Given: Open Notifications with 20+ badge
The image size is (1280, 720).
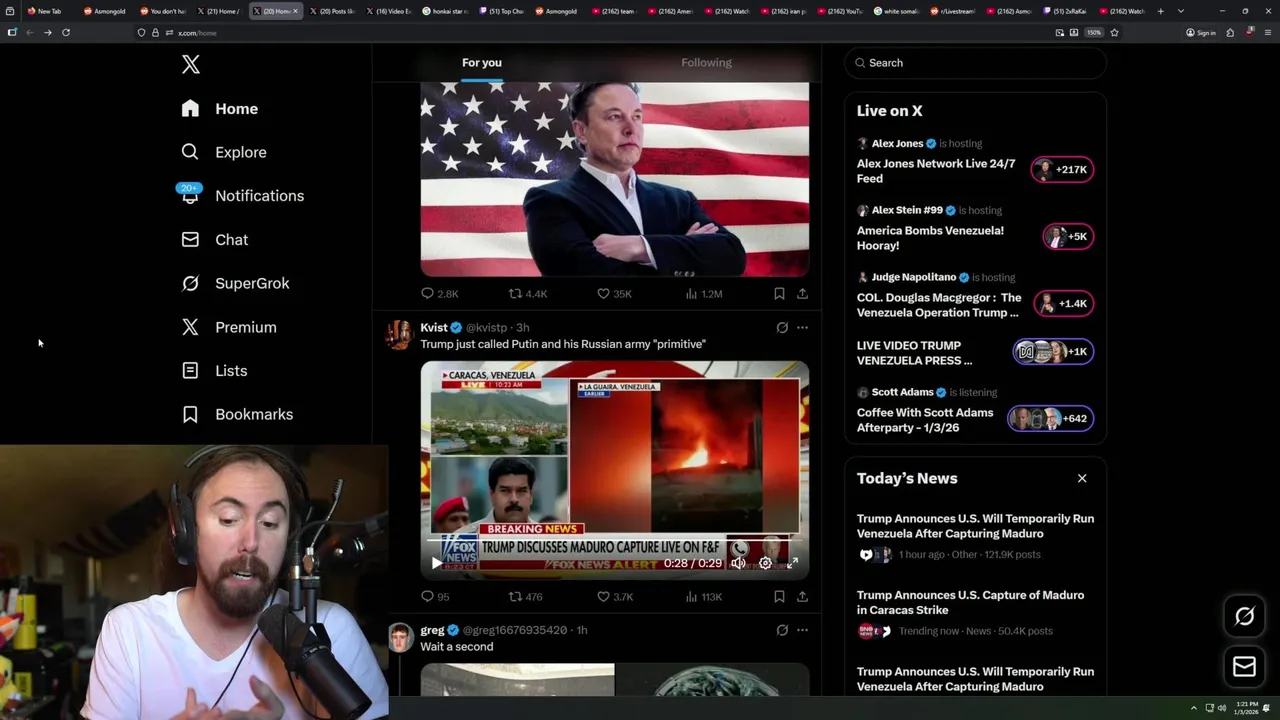Looking at the screenshot, I should click(x=242, y=196).
